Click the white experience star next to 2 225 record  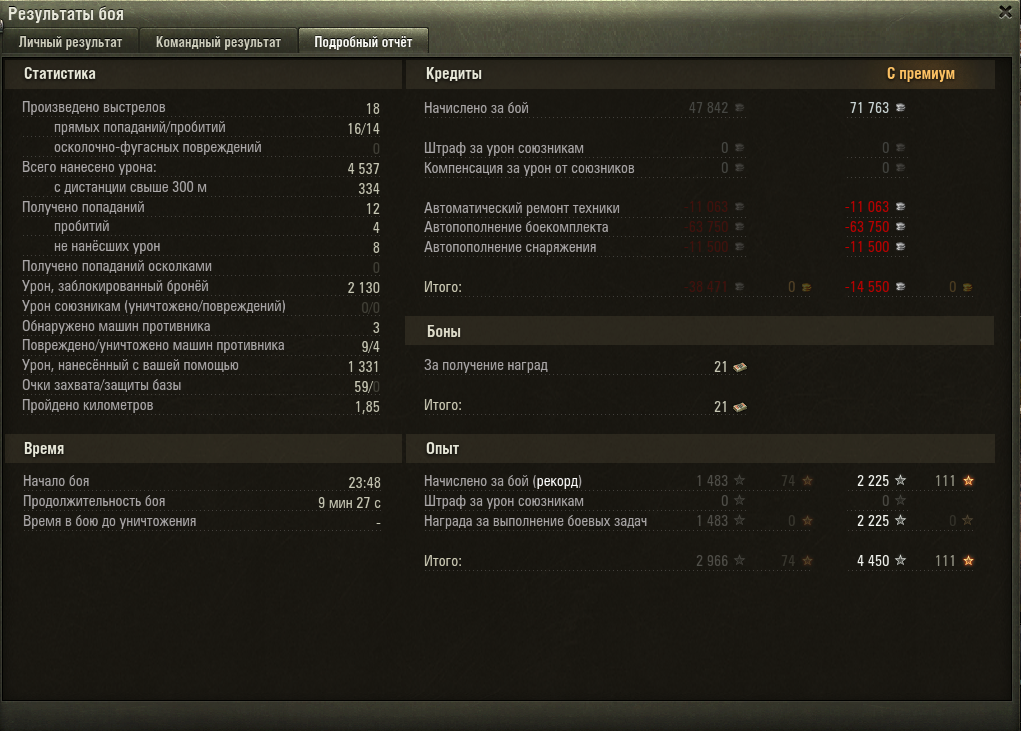(x=901, y=480)
